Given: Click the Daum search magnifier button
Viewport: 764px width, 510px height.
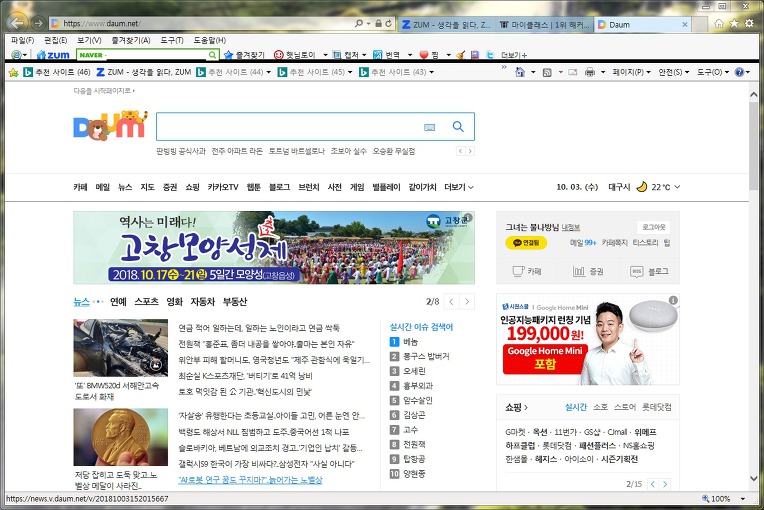Looking at the screenshot, I should tap(458, 127).
